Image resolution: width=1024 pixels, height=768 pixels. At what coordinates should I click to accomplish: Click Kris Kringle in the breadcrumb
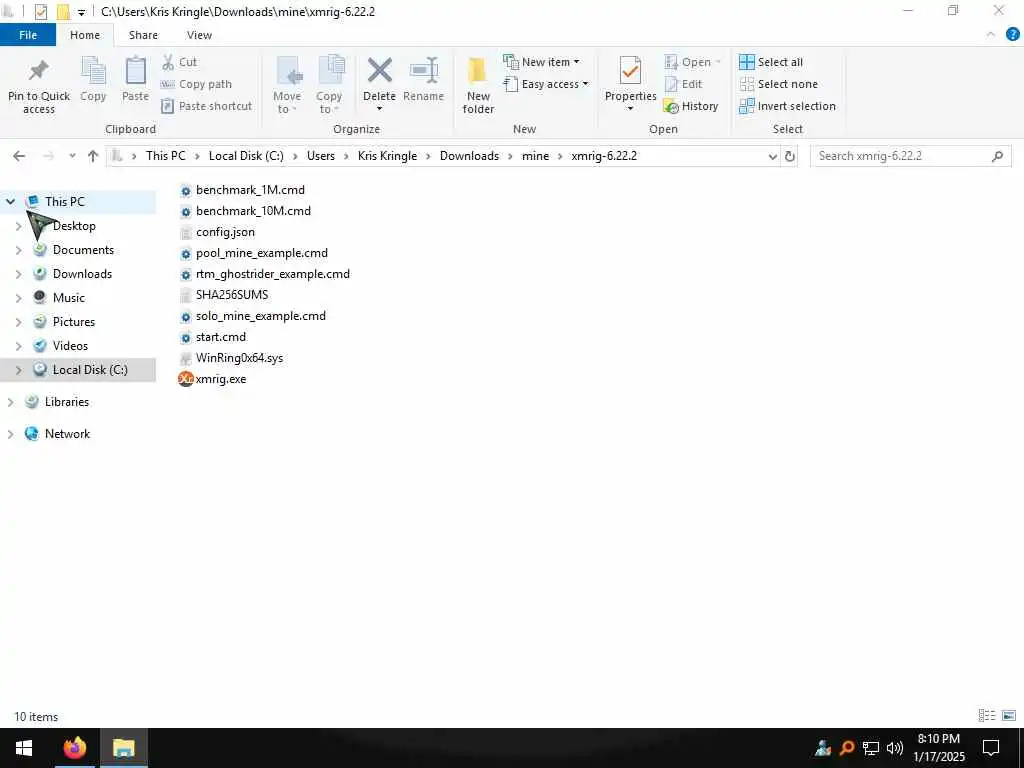(387, 156)
